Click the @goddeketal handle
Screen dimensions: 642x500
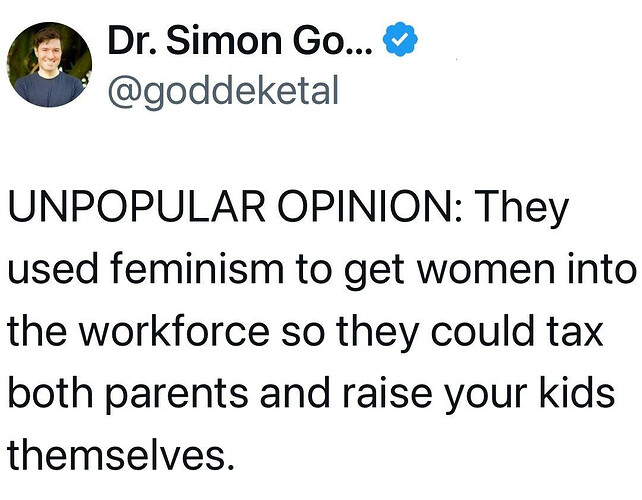pos(223,91)
